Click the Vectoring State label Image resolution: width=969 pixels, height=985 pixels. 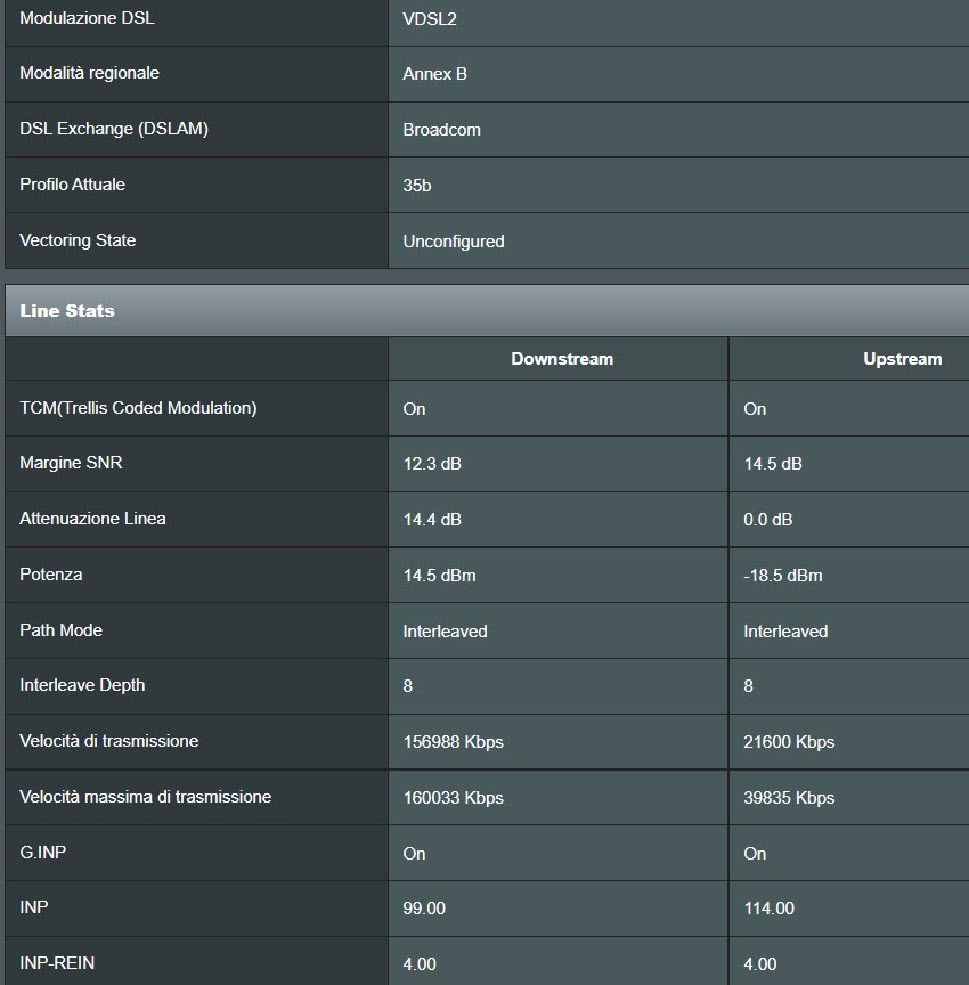78,240
